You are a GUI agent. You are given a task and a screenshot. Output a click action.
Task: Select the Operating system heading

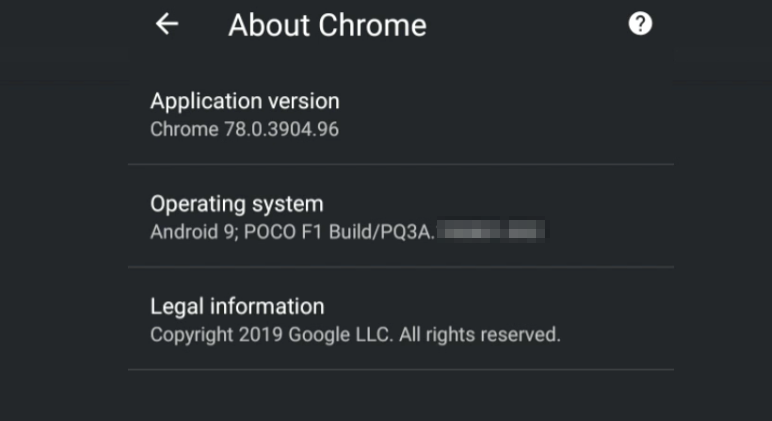coord(236,204)
